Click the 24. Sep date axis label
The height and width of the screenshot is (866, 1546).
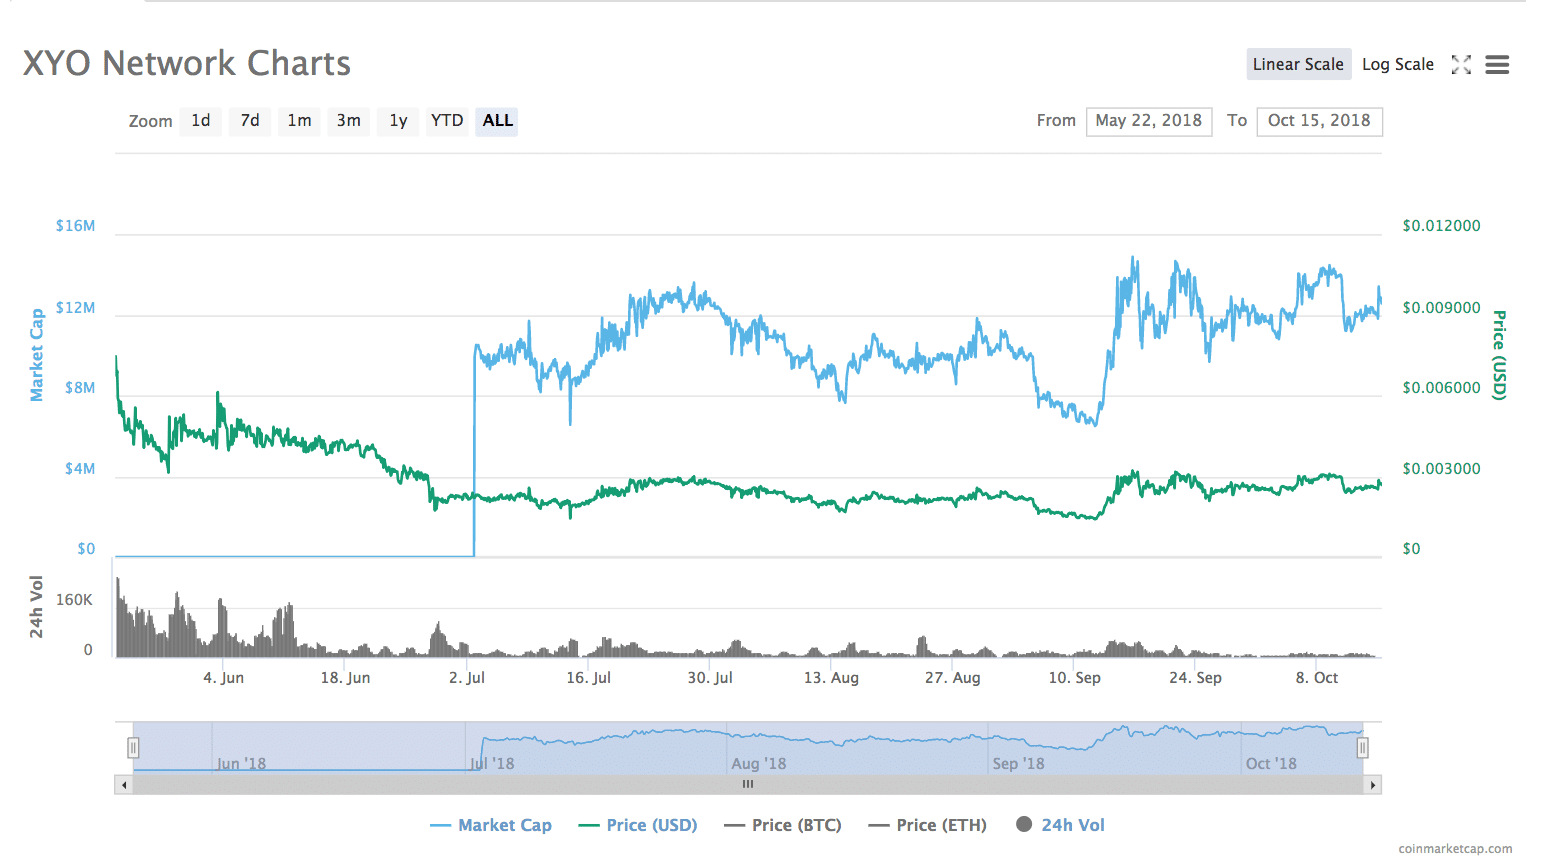pos(1195,678)
